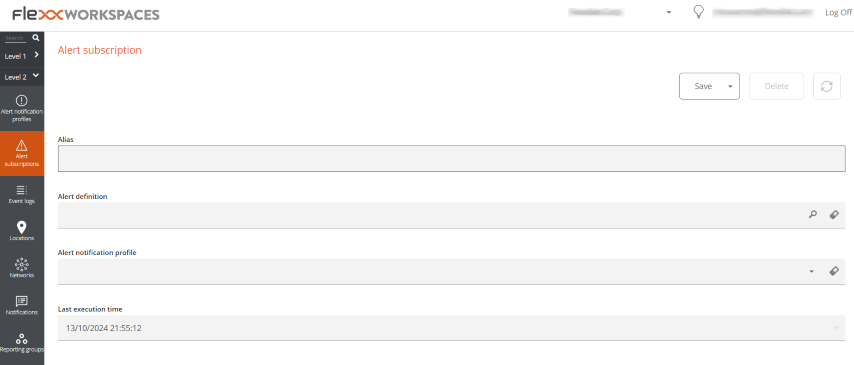Click the Save button
The width and height of the screenshot is (854, 365).
click(703, 86)
